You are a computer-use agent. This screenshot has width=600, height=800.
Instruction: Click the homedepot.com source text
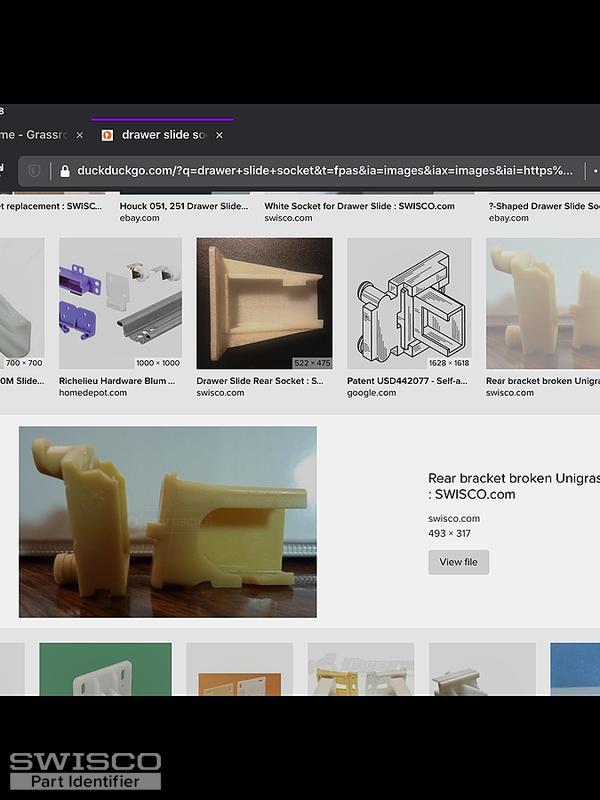[93, 393]
